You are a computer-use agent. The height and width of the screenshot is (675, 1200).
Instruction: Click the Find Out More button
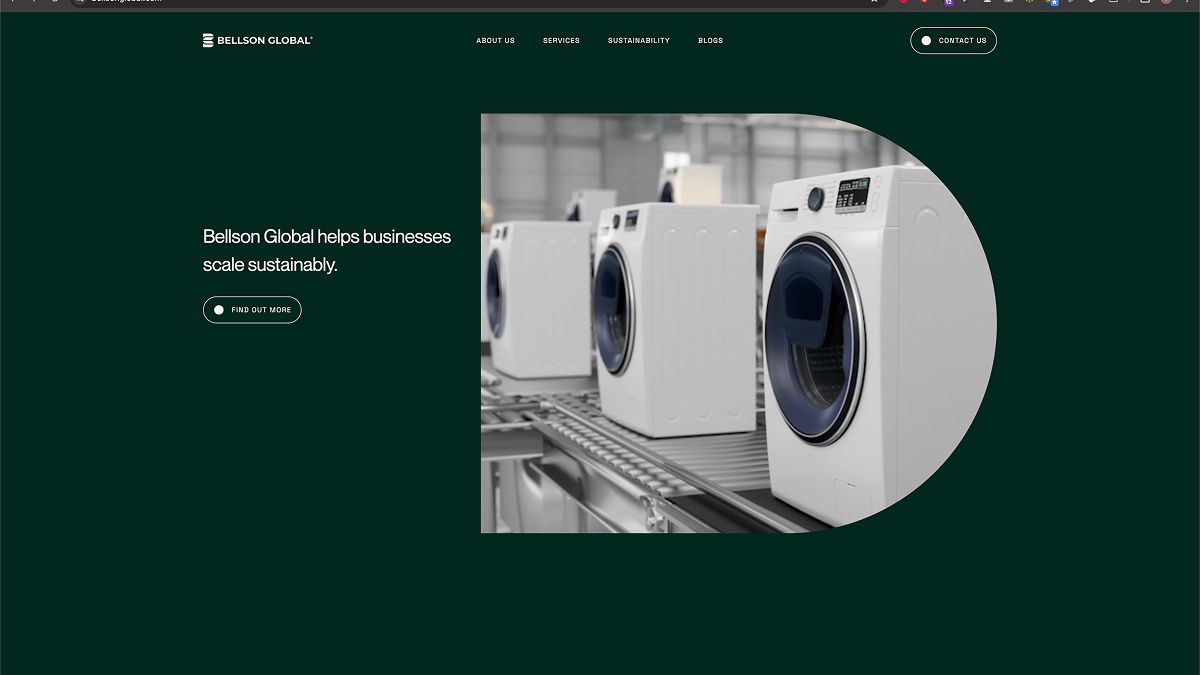tap(252, 310)
